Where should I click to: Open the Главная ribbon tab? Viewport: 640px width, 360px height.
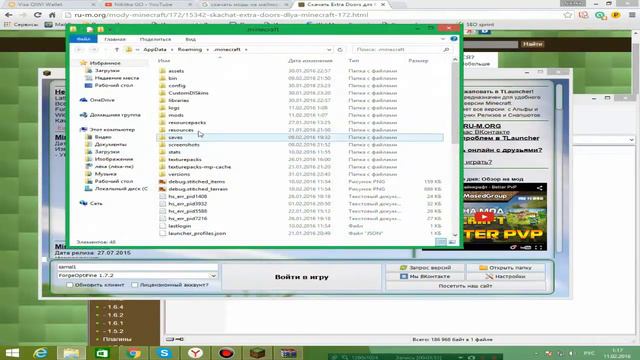click(x=115, y=39)
